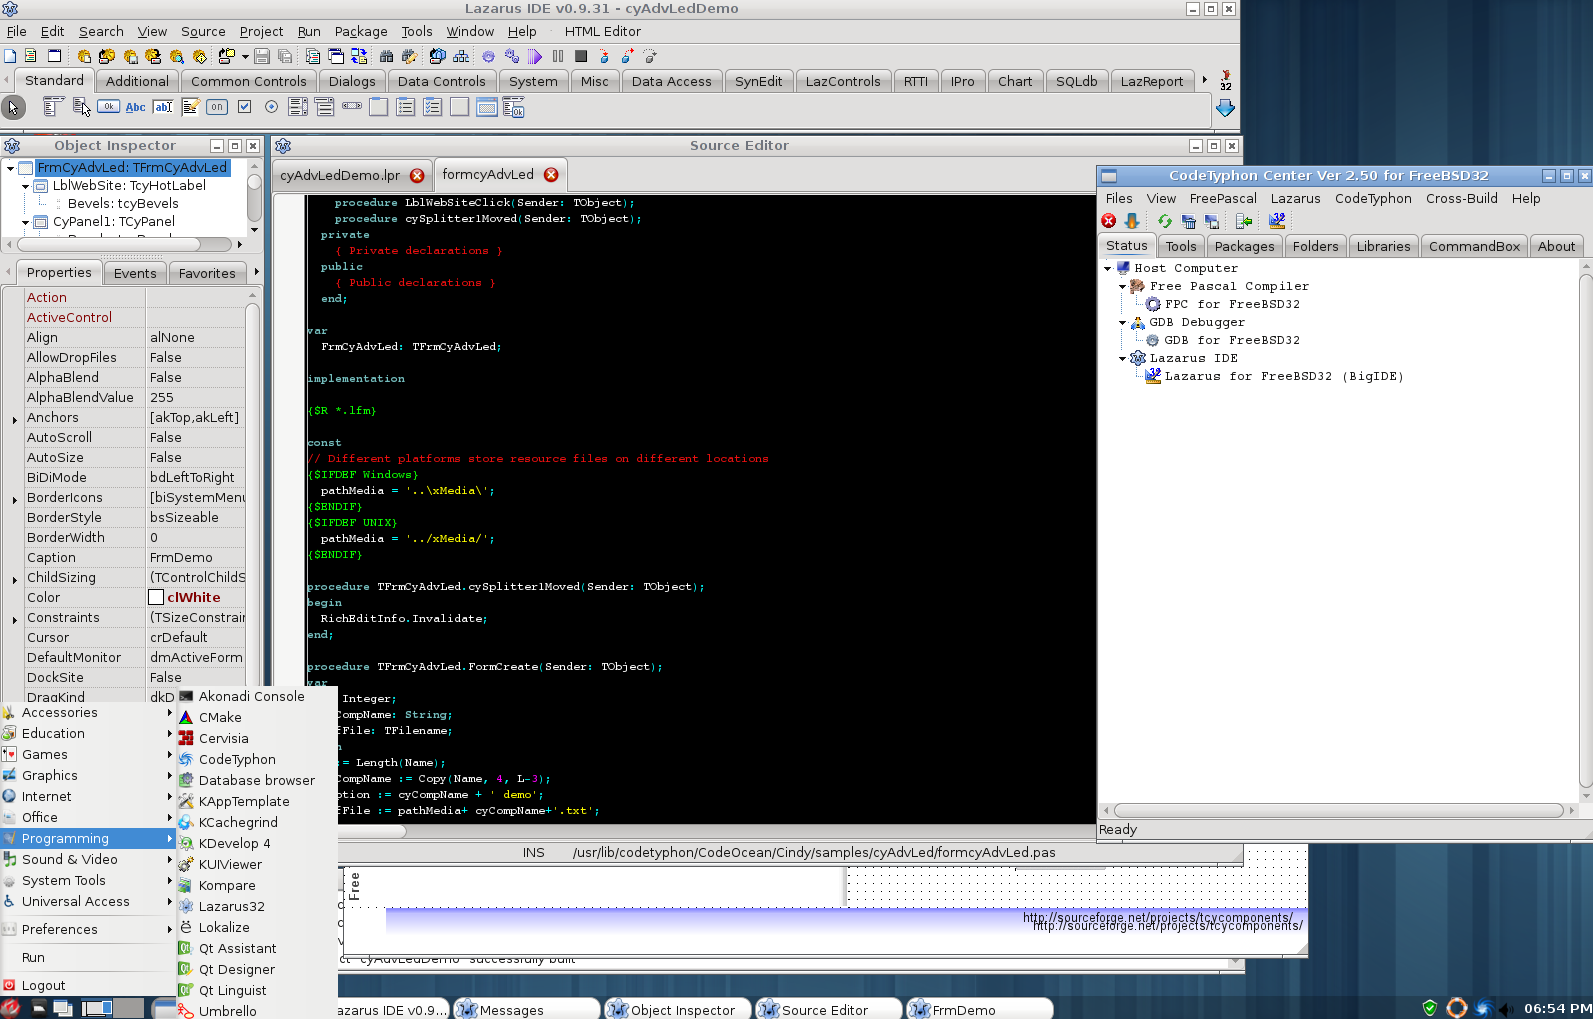Click the Pause execution icon

coord(558,56)
